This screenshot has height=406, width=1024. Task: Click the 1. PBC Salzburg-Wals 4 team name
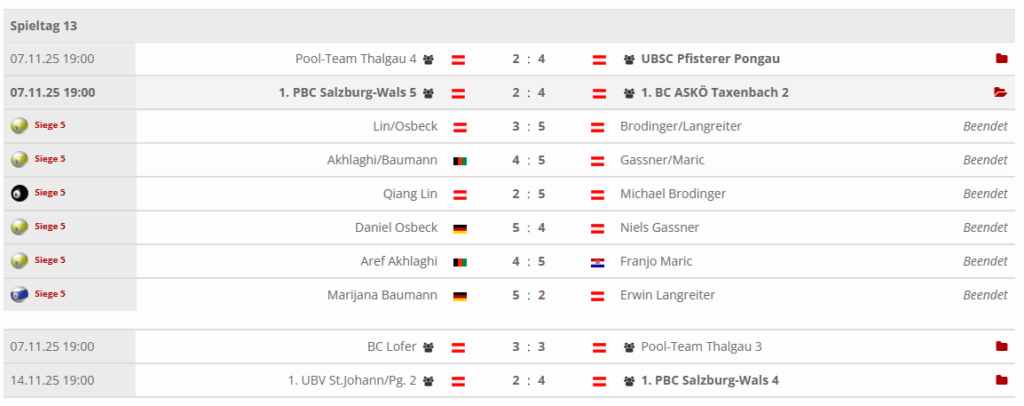click(710, 380)
